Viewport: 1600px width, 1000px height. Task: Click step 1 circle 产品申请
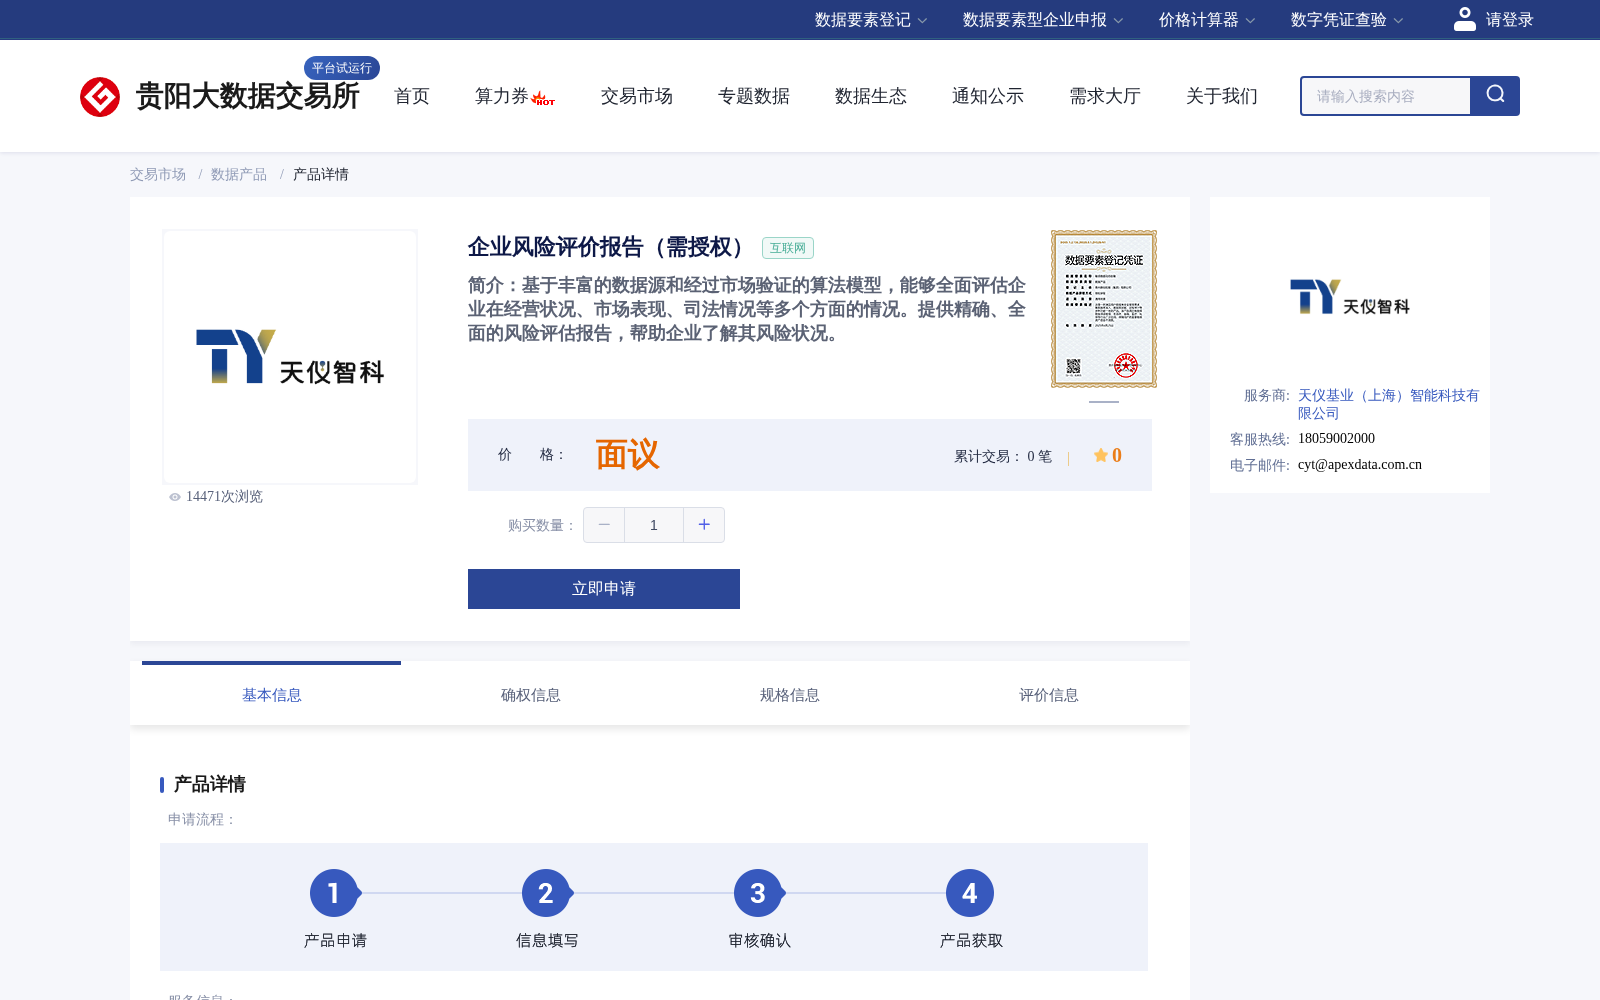(x=334, y=893)
